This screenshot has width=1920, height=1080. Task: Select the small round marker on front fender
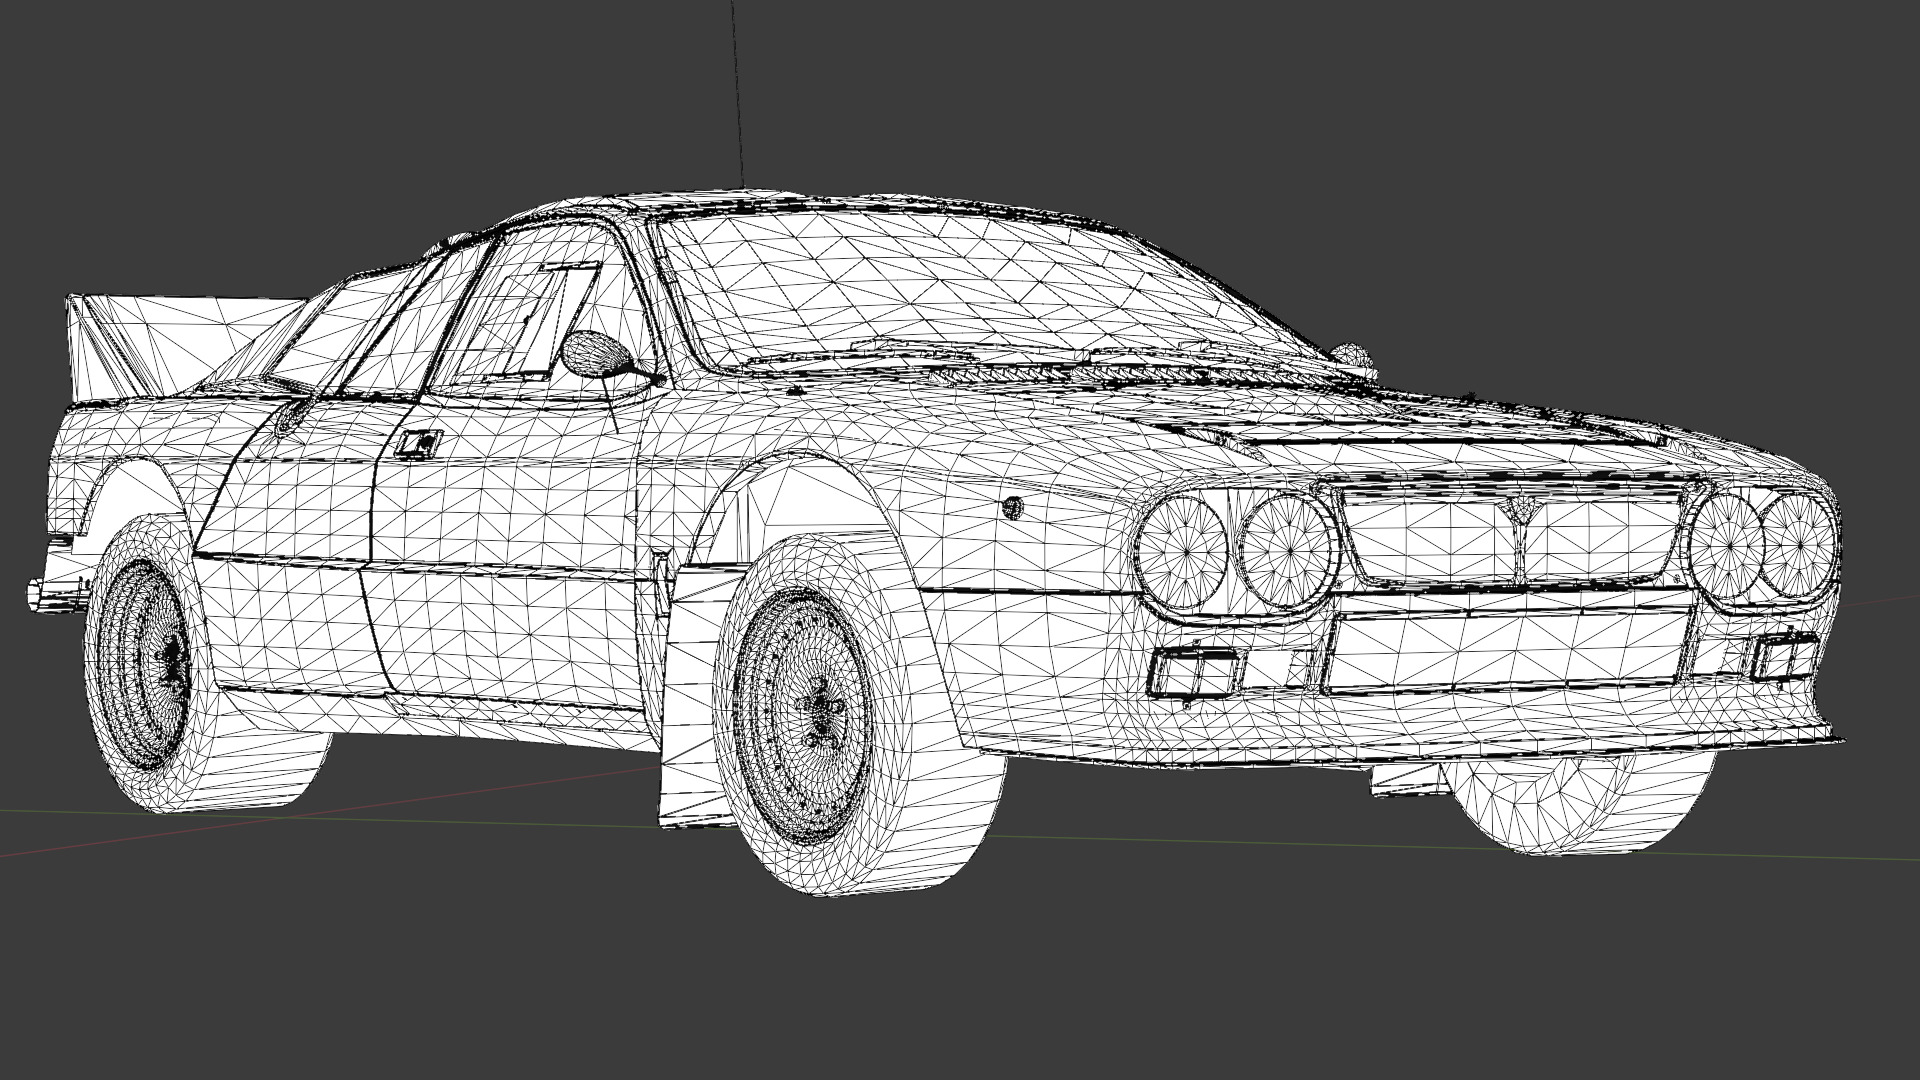pos(1013,507)
